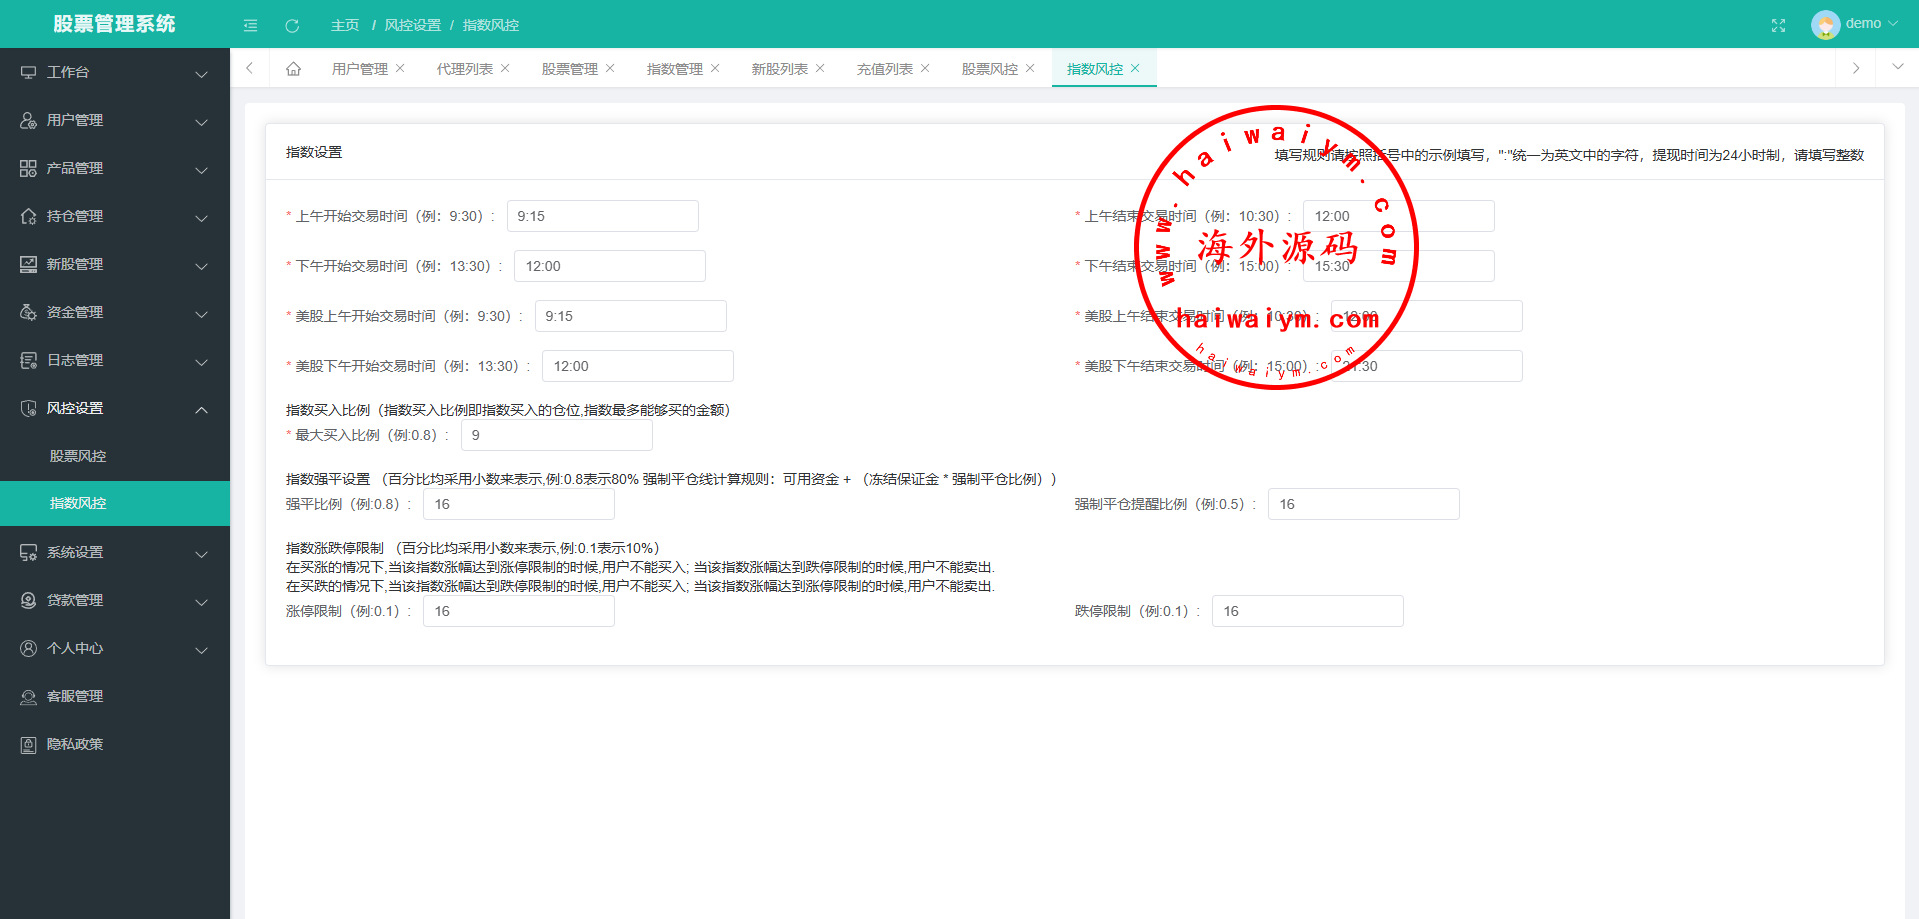This screenshot has width=1919, height=919.
Task: Close the 用户管理 tab
Action: 400,69
